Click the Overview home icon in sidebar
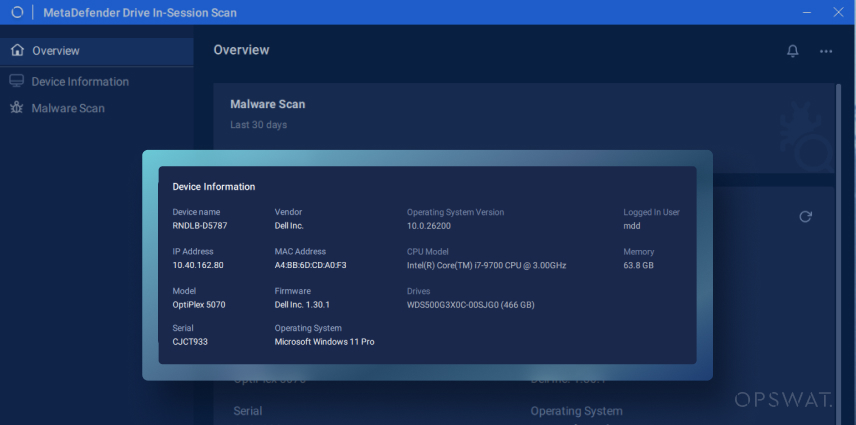 17,50
